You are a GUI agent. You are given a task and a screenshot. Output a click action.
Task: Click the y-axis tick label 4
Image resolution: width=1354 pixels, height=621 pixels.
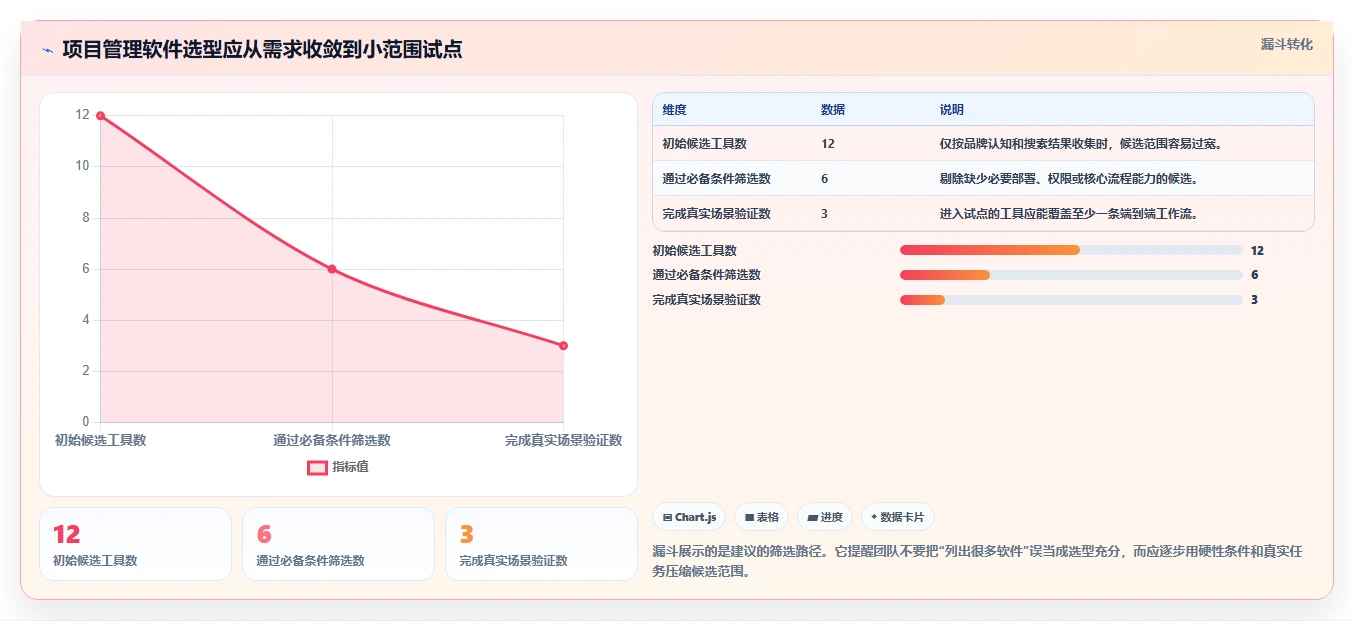85,320
